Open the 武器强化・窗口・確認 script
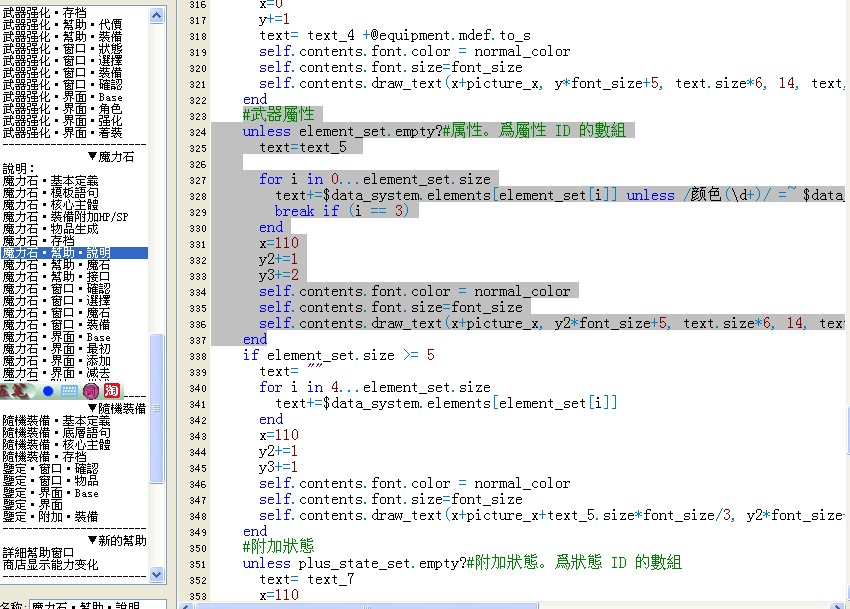The height and width of the screenshot is (609, 850). (x=62, y=85)
